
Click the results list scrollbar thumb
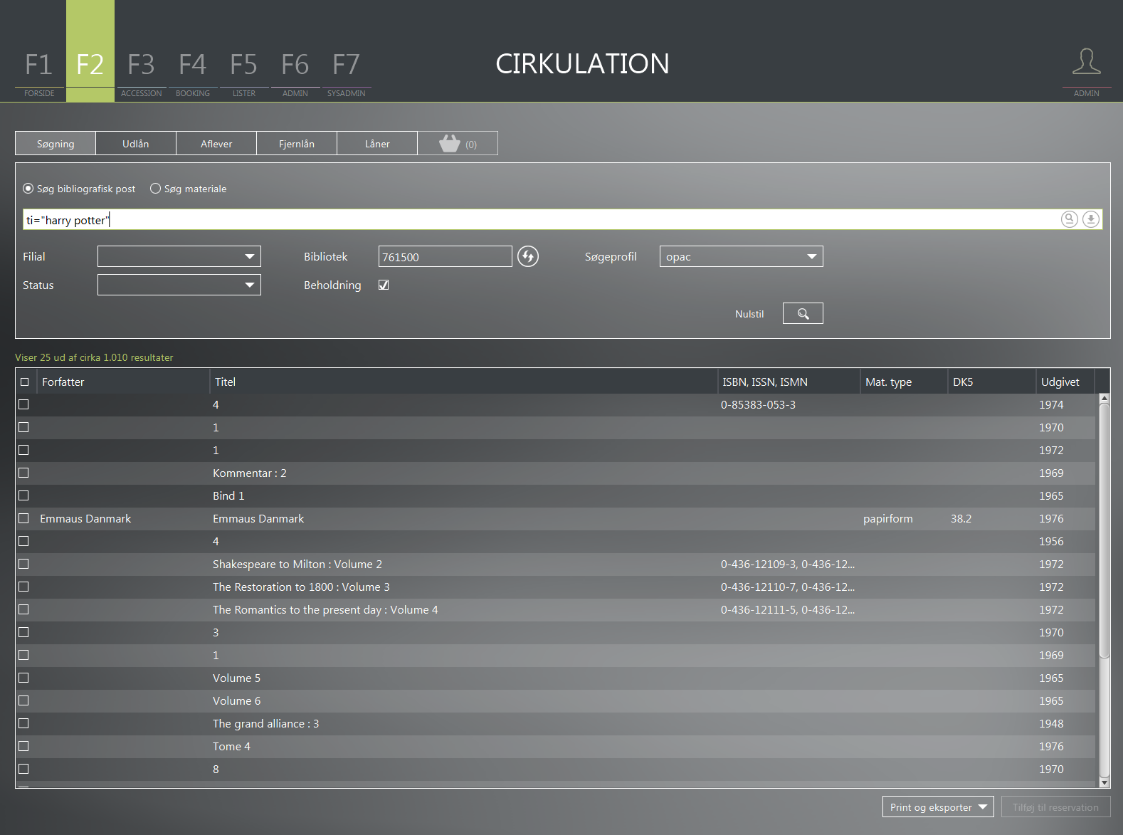pyautogui.click(x=1104, y=530)
